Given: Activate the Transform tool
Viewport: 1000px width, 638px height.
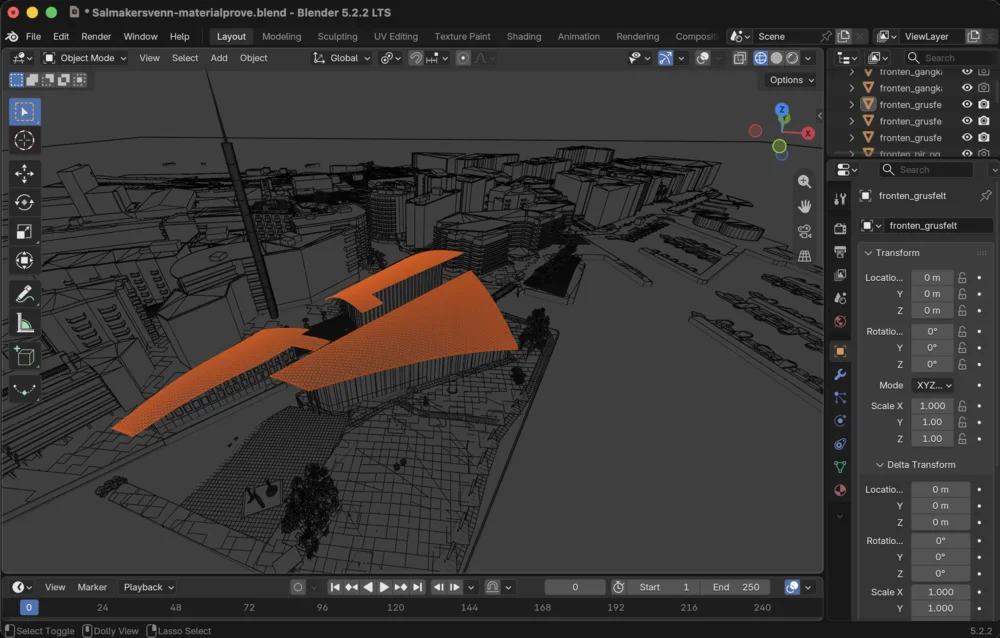Looking at the screenshot, I should click(x=24, y=260).
